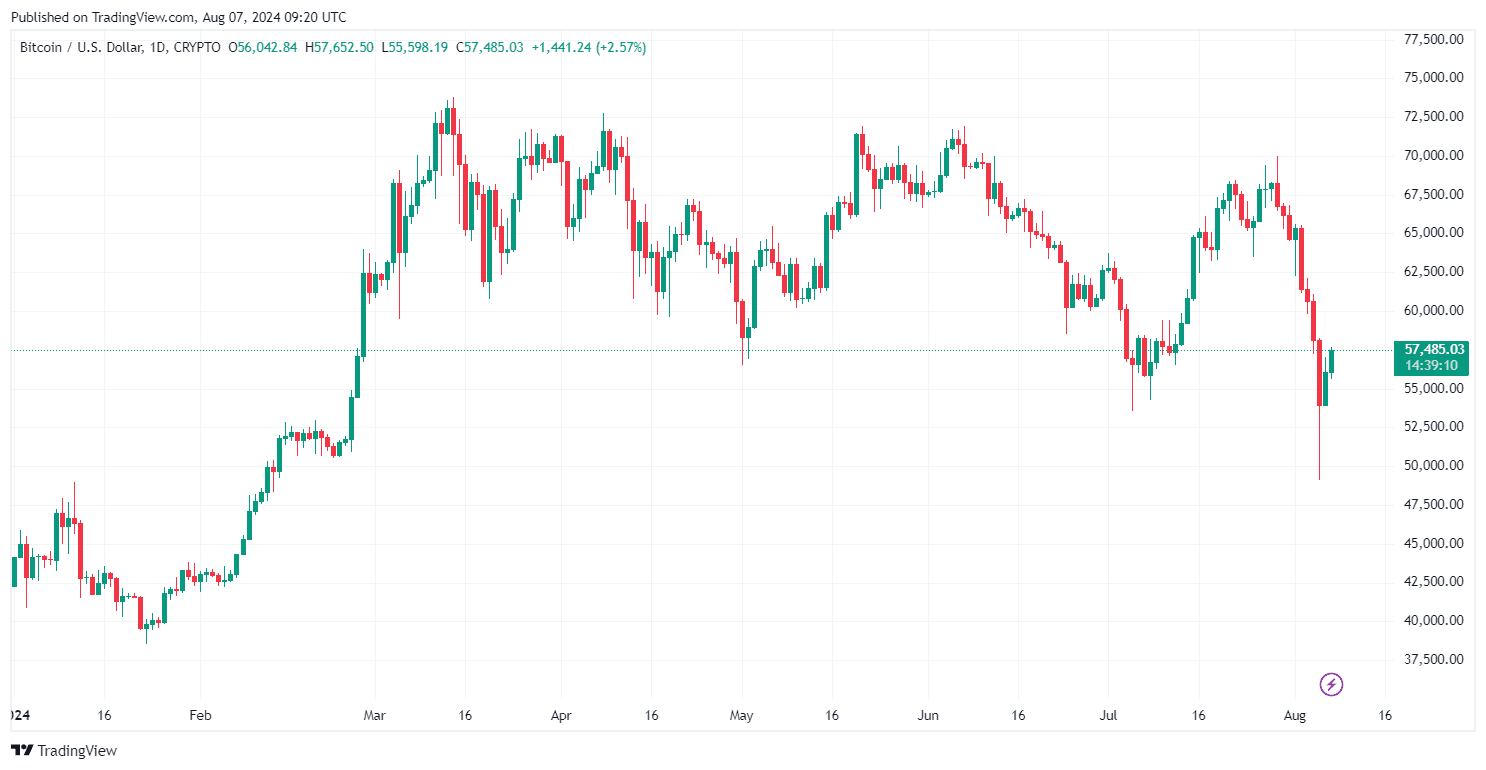Click the change value +1,441.24 (+2.57%)

coord(588,47)
